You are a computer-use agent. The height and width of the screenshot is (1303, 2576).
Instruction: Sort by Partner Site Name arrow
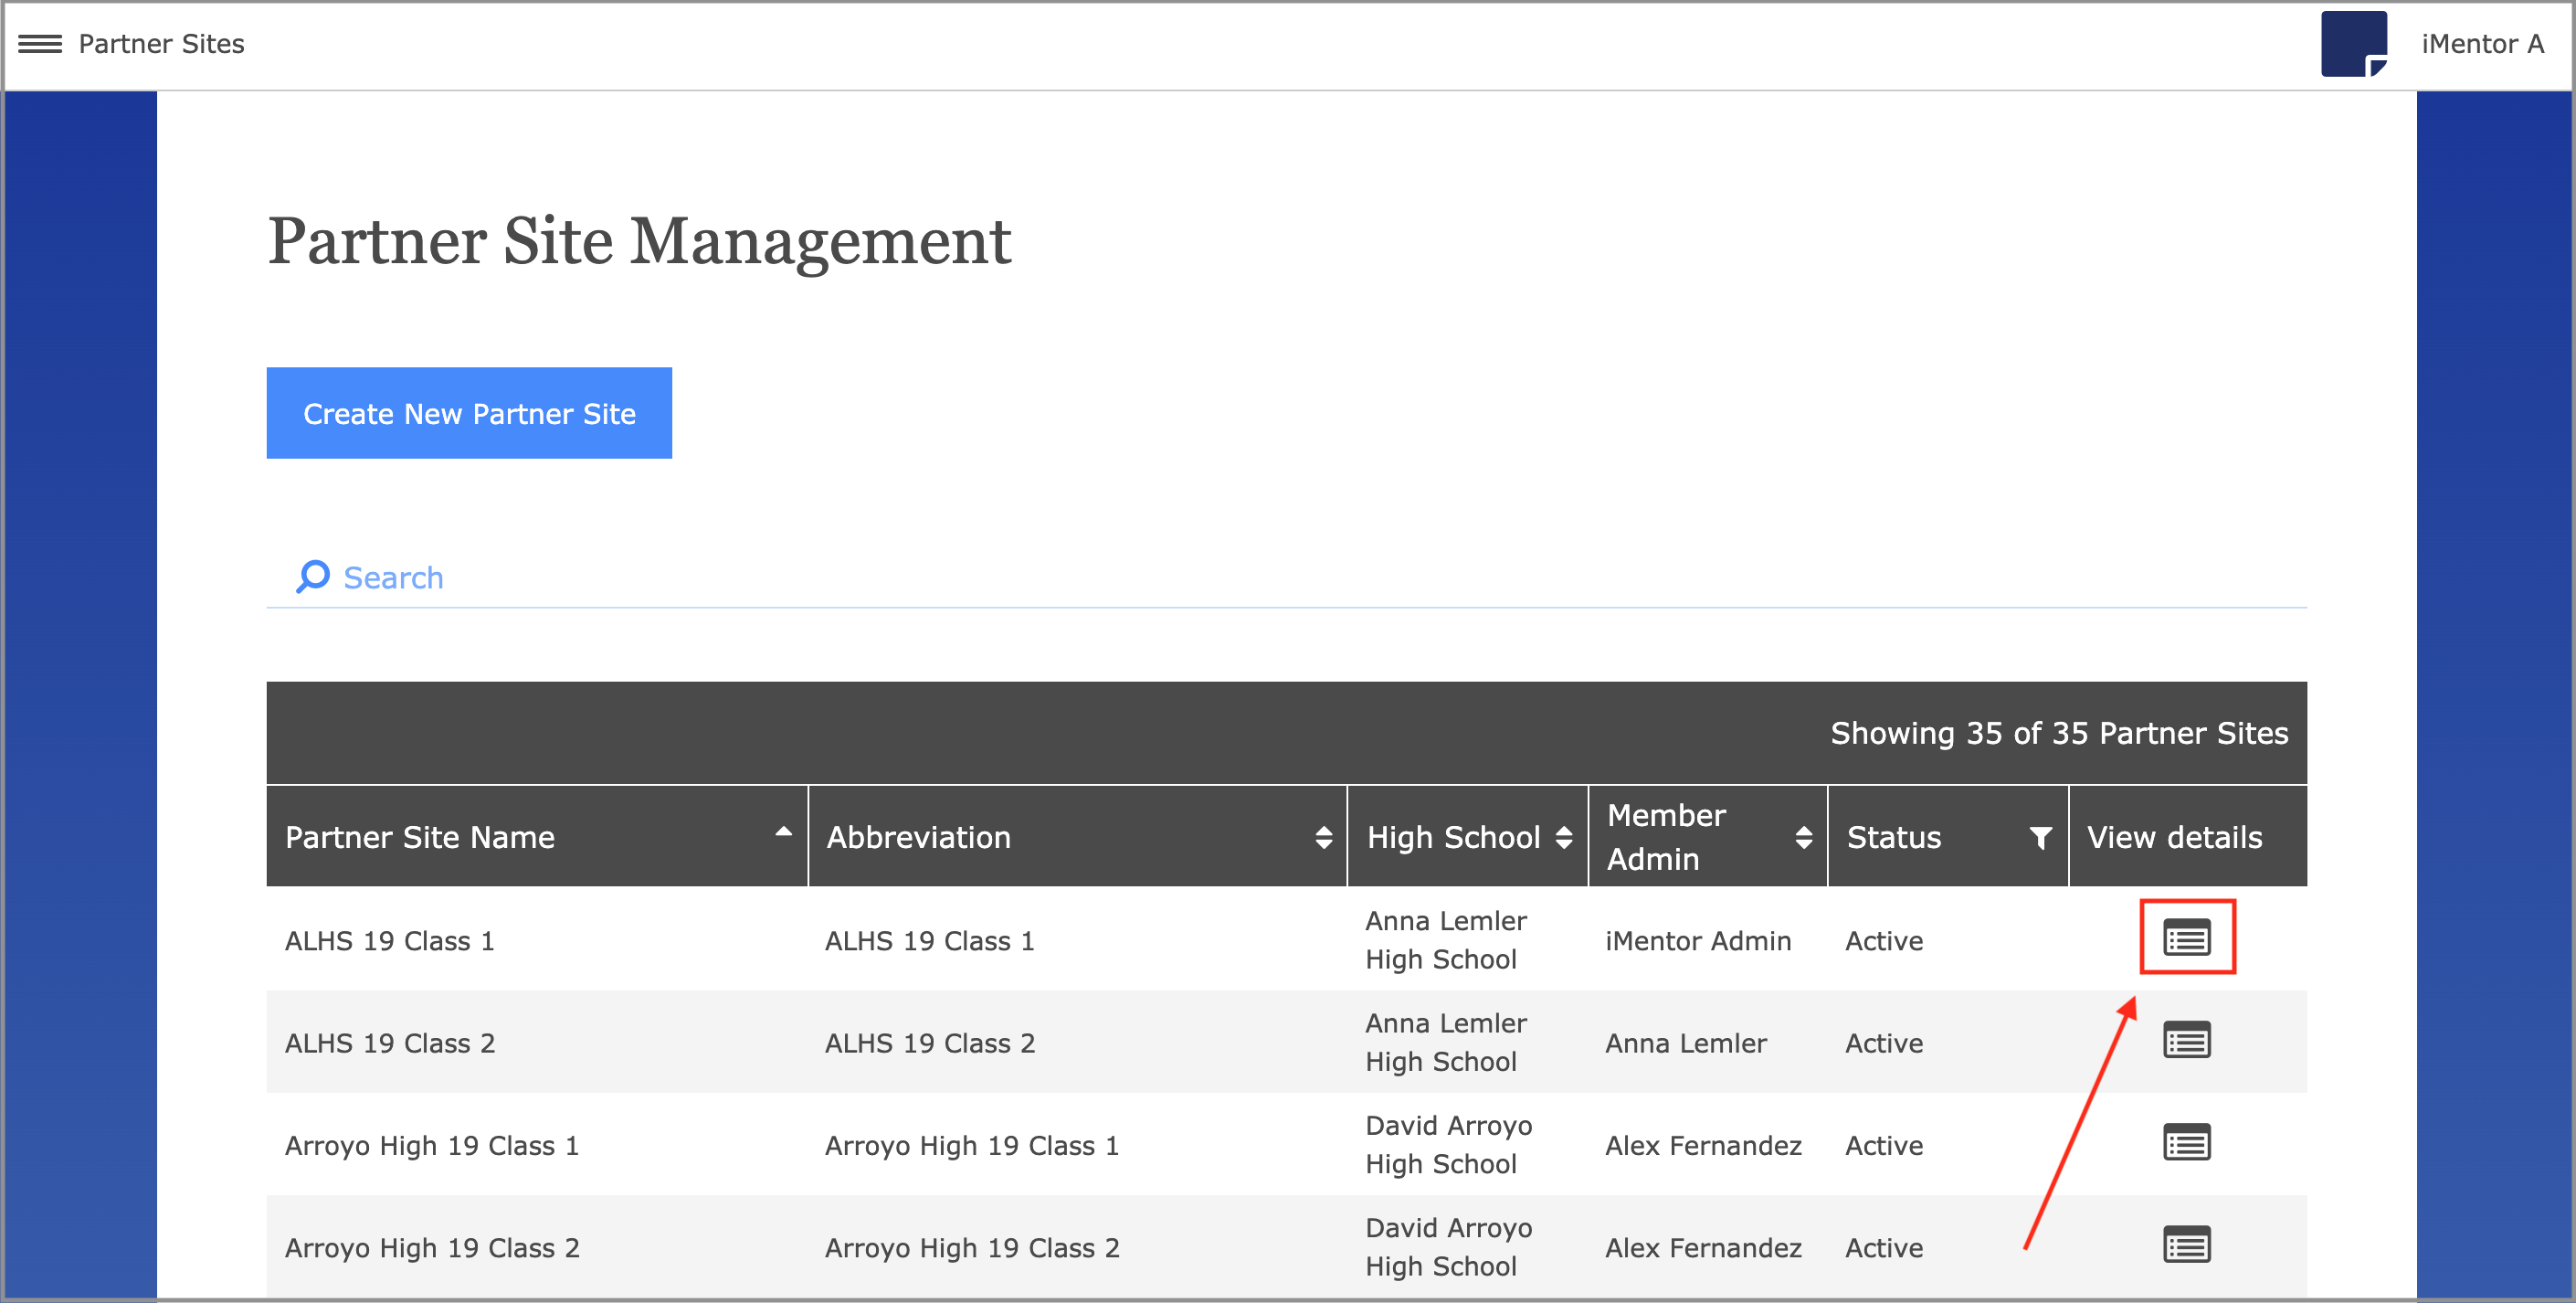783,832
